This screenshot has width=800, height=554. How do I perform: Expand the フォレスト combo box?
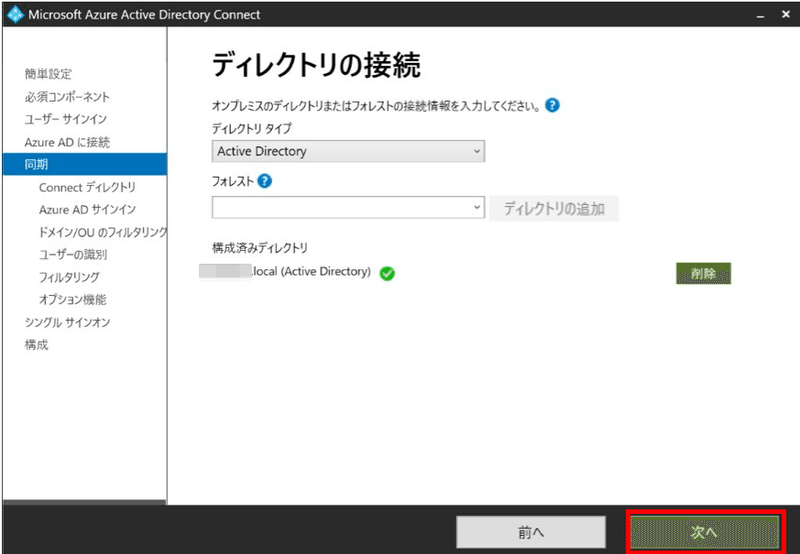348,208
